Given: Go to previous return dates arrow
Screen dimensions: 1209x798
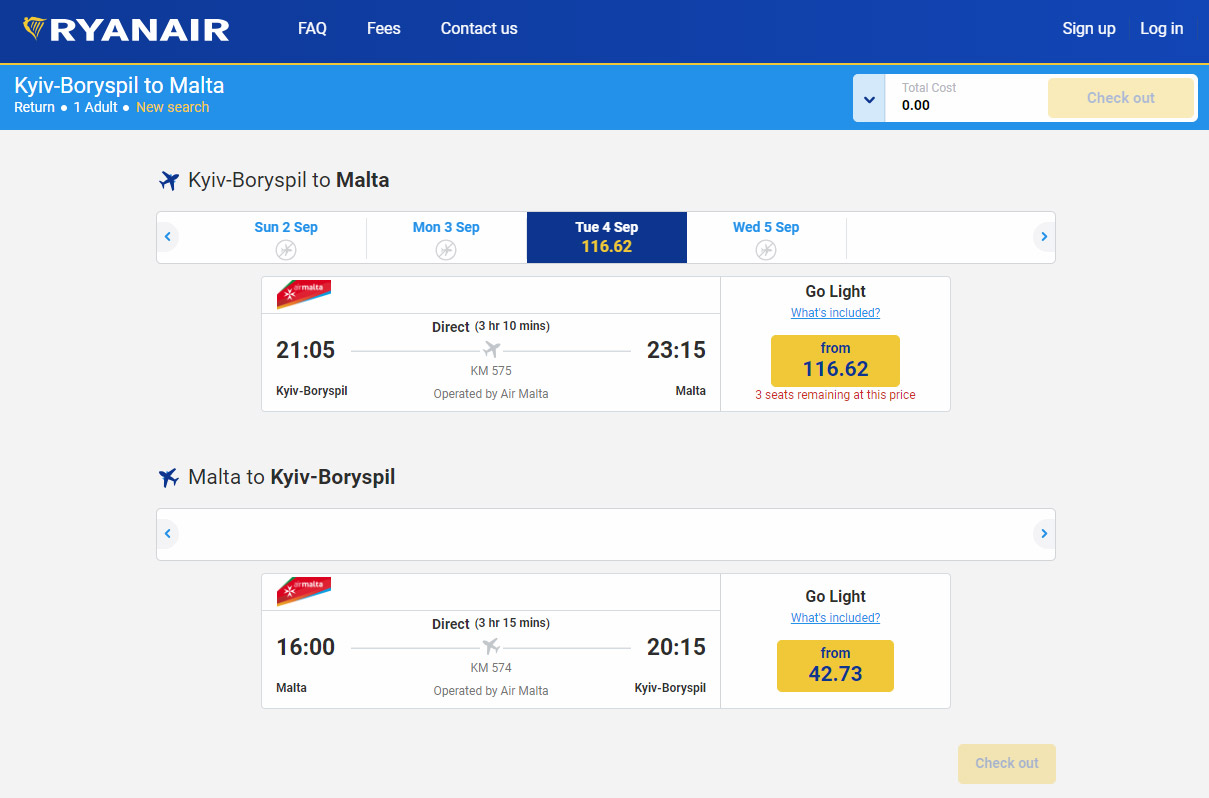Looking at the screenshot, I should [168, 534].
